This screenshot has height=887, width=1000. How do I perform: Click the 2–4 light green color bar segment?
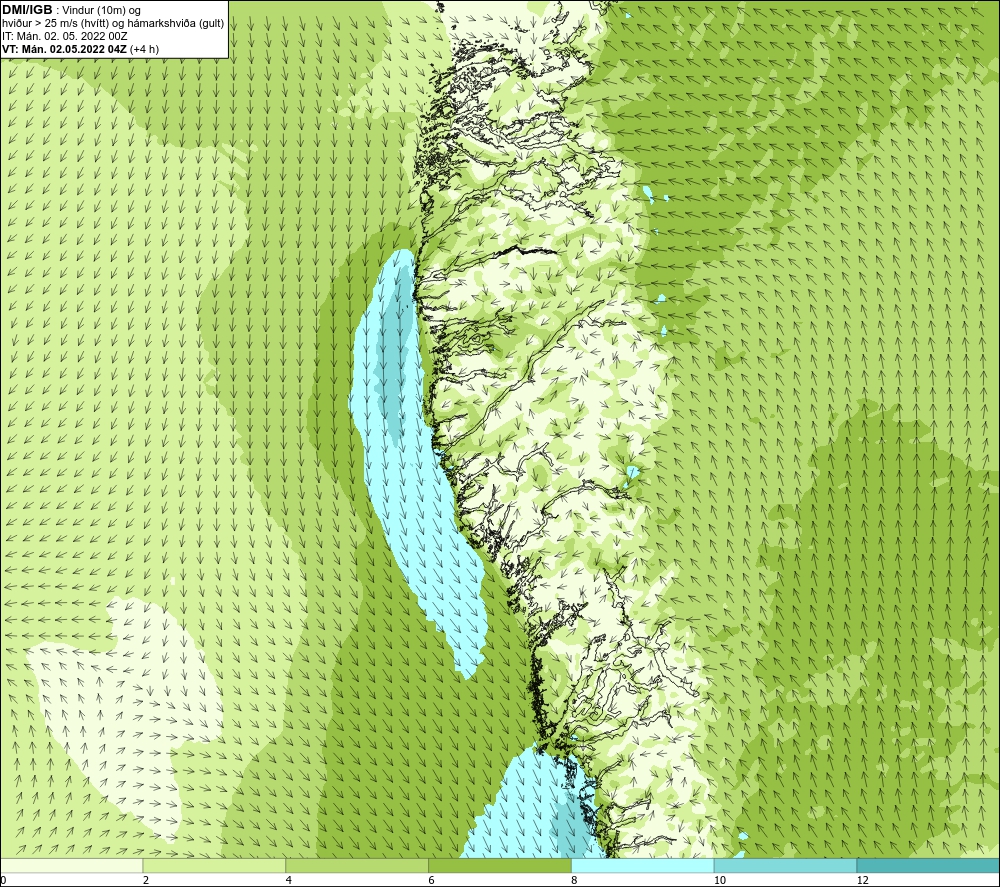pyautogui.click(x=214, y=865)
